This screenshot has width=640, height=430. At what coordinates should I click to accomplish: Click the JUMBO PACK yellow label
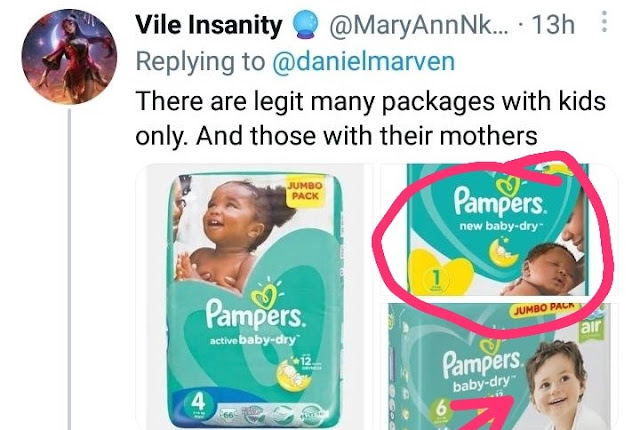pyautogui.click(x=305, y=191)
